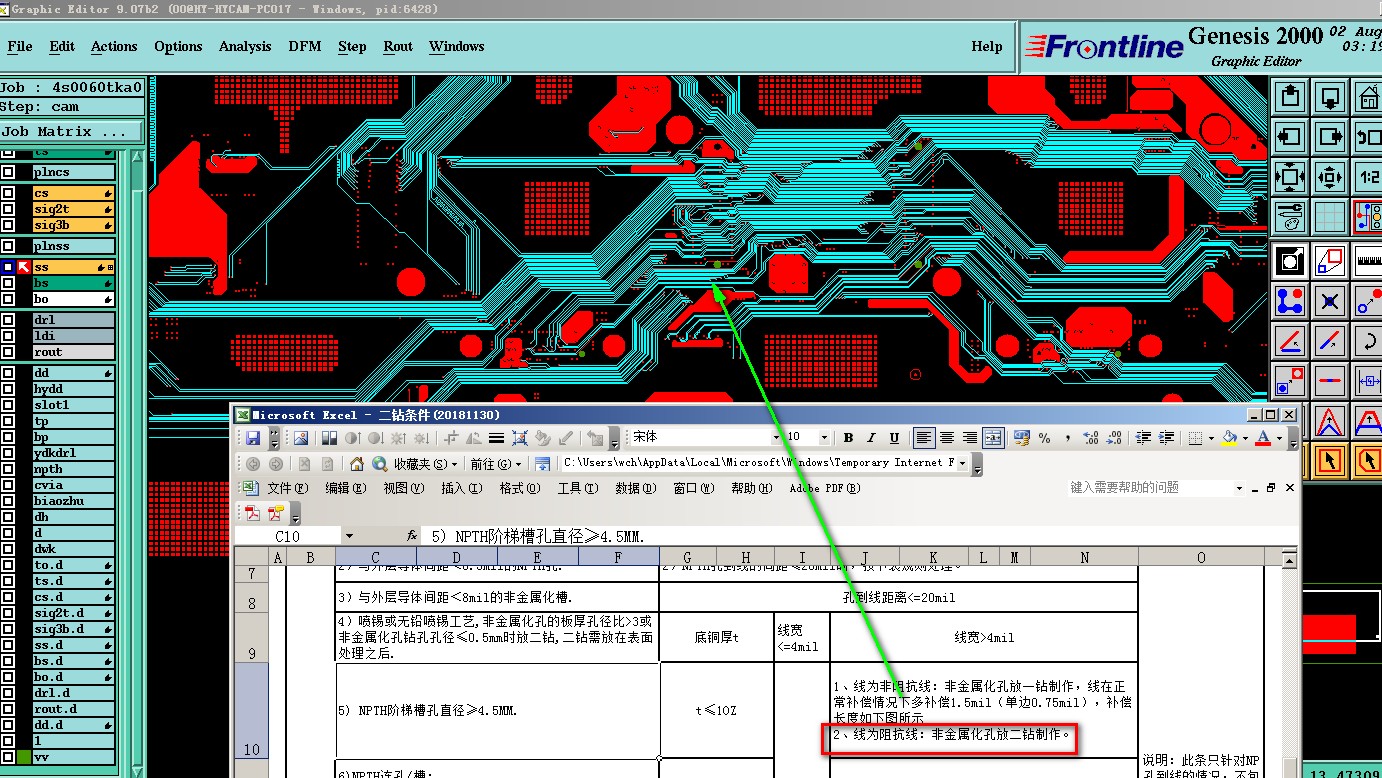Open the address path dropdown in Excel web toolbar
This screenshot has height=778, width=1382.
(x=962, y=463)
